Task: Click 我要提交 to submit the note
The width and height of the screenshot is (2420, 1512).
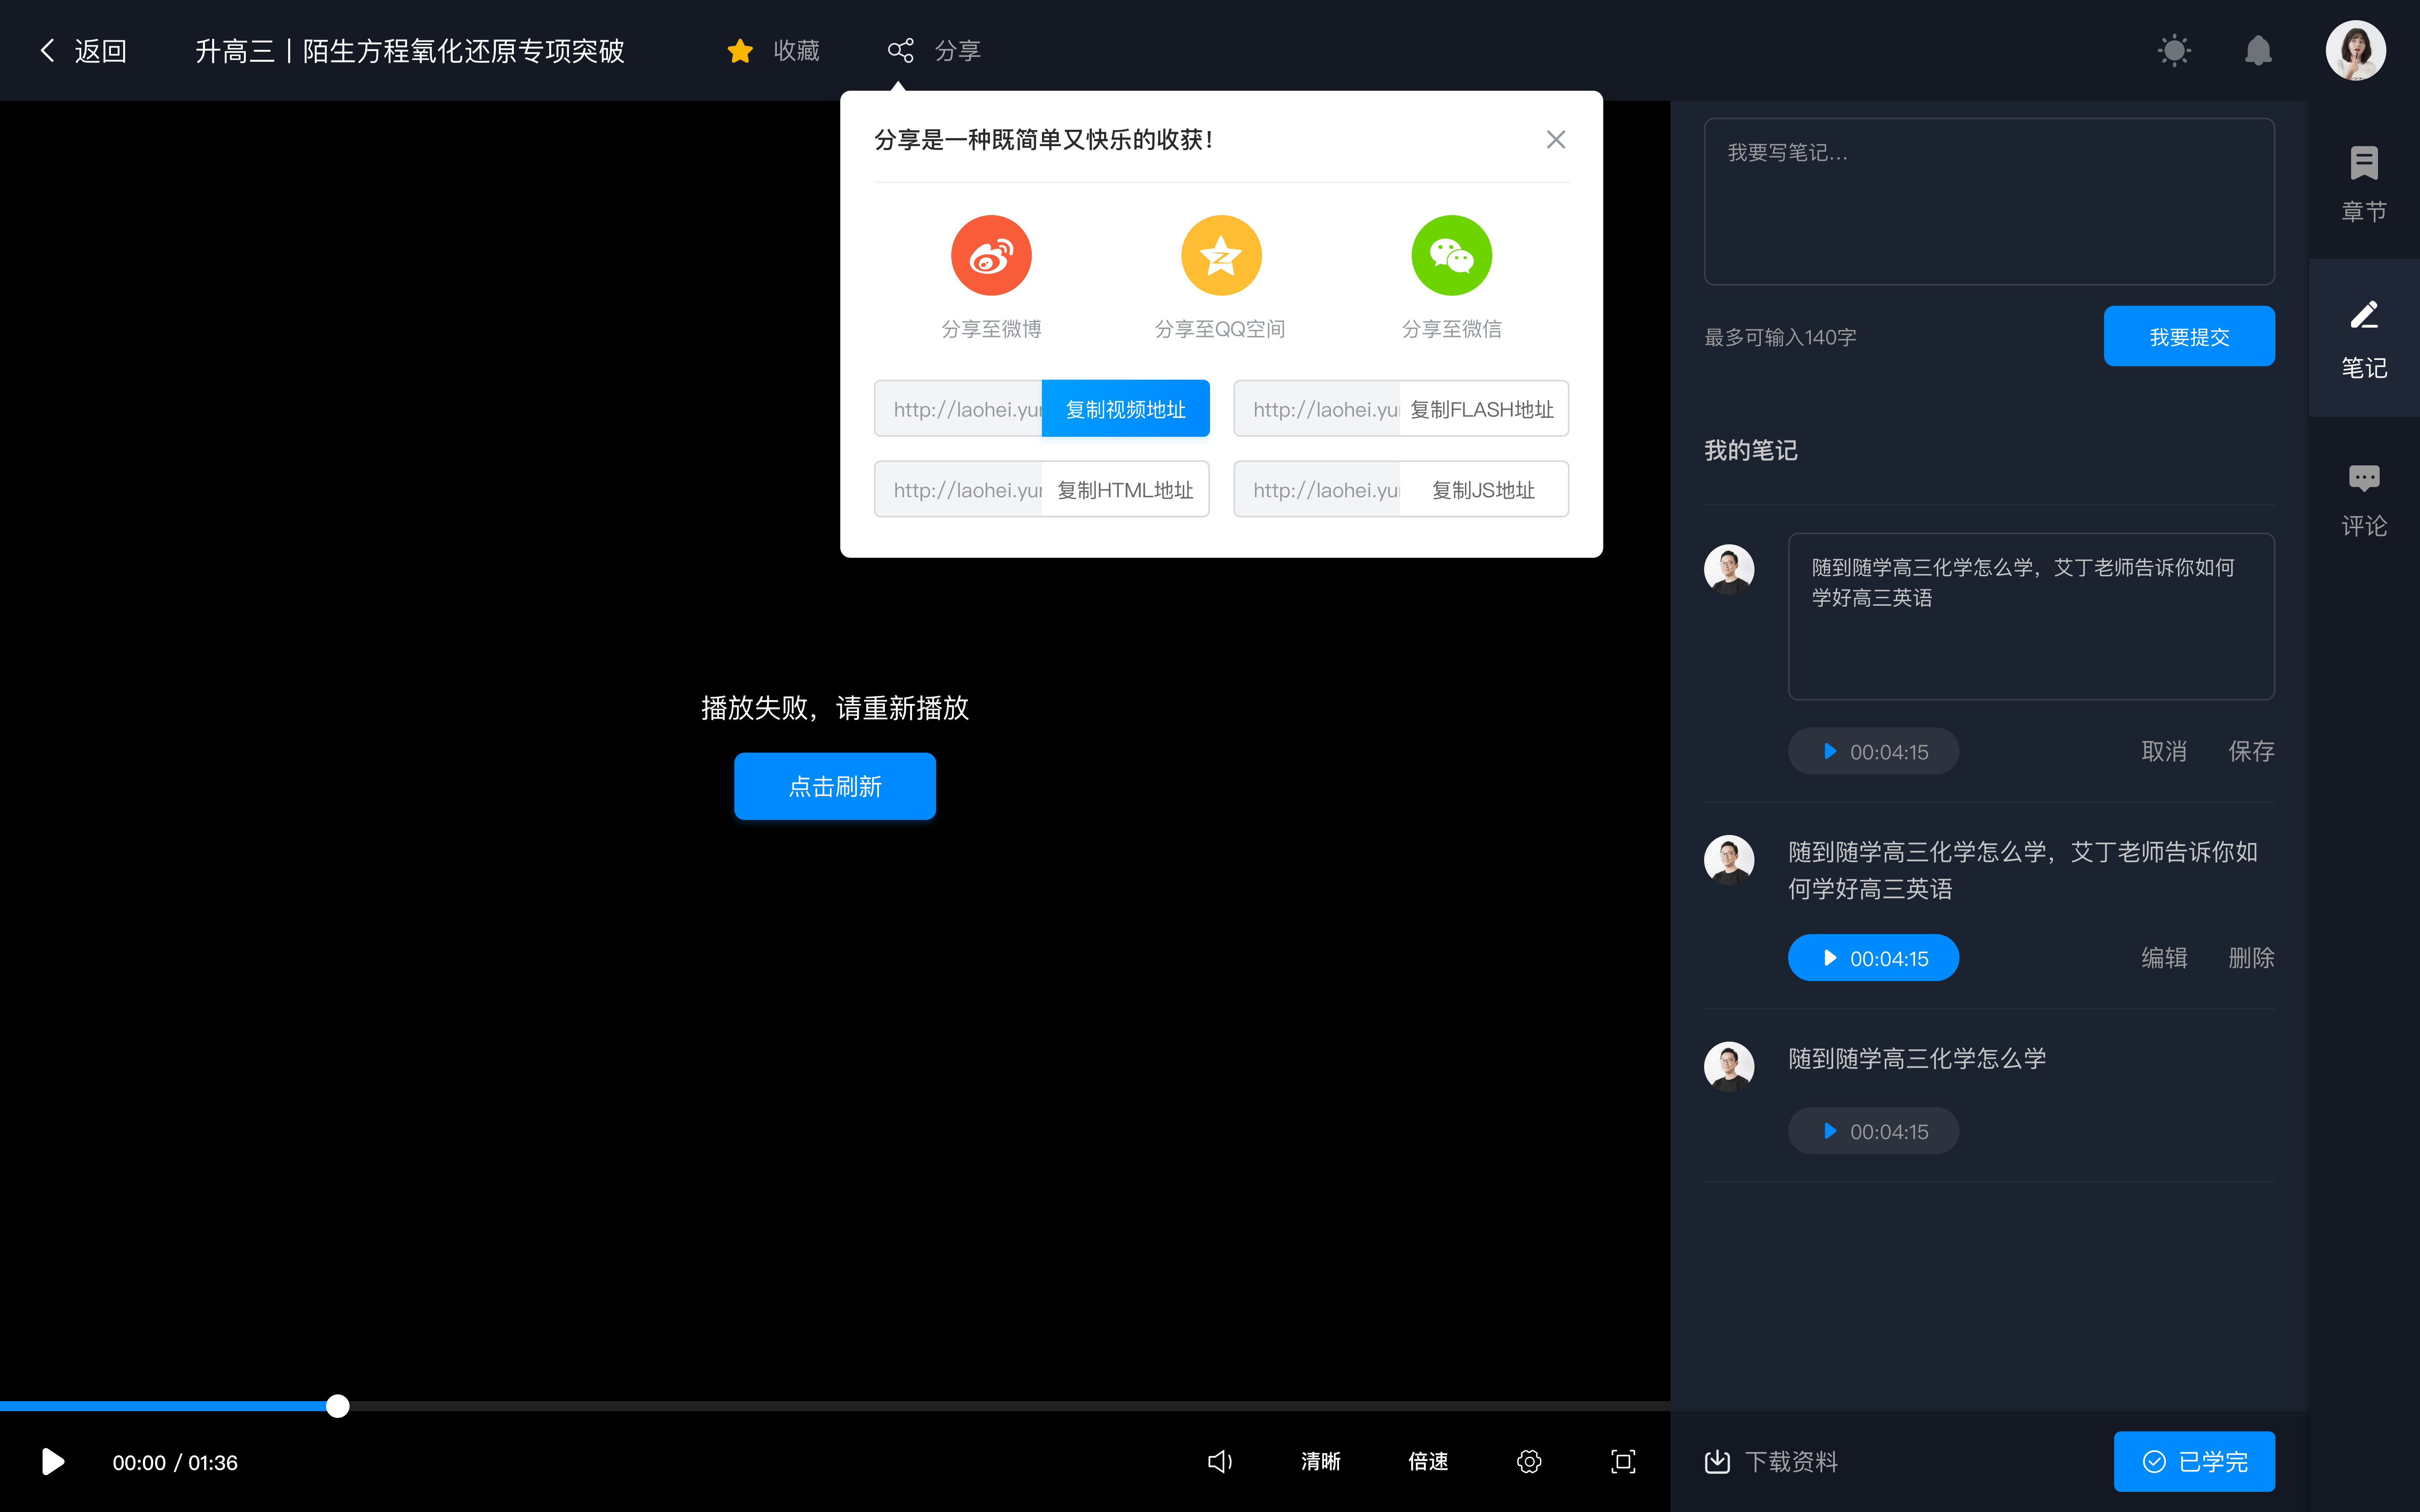Action: click(x=2192, y=334)
